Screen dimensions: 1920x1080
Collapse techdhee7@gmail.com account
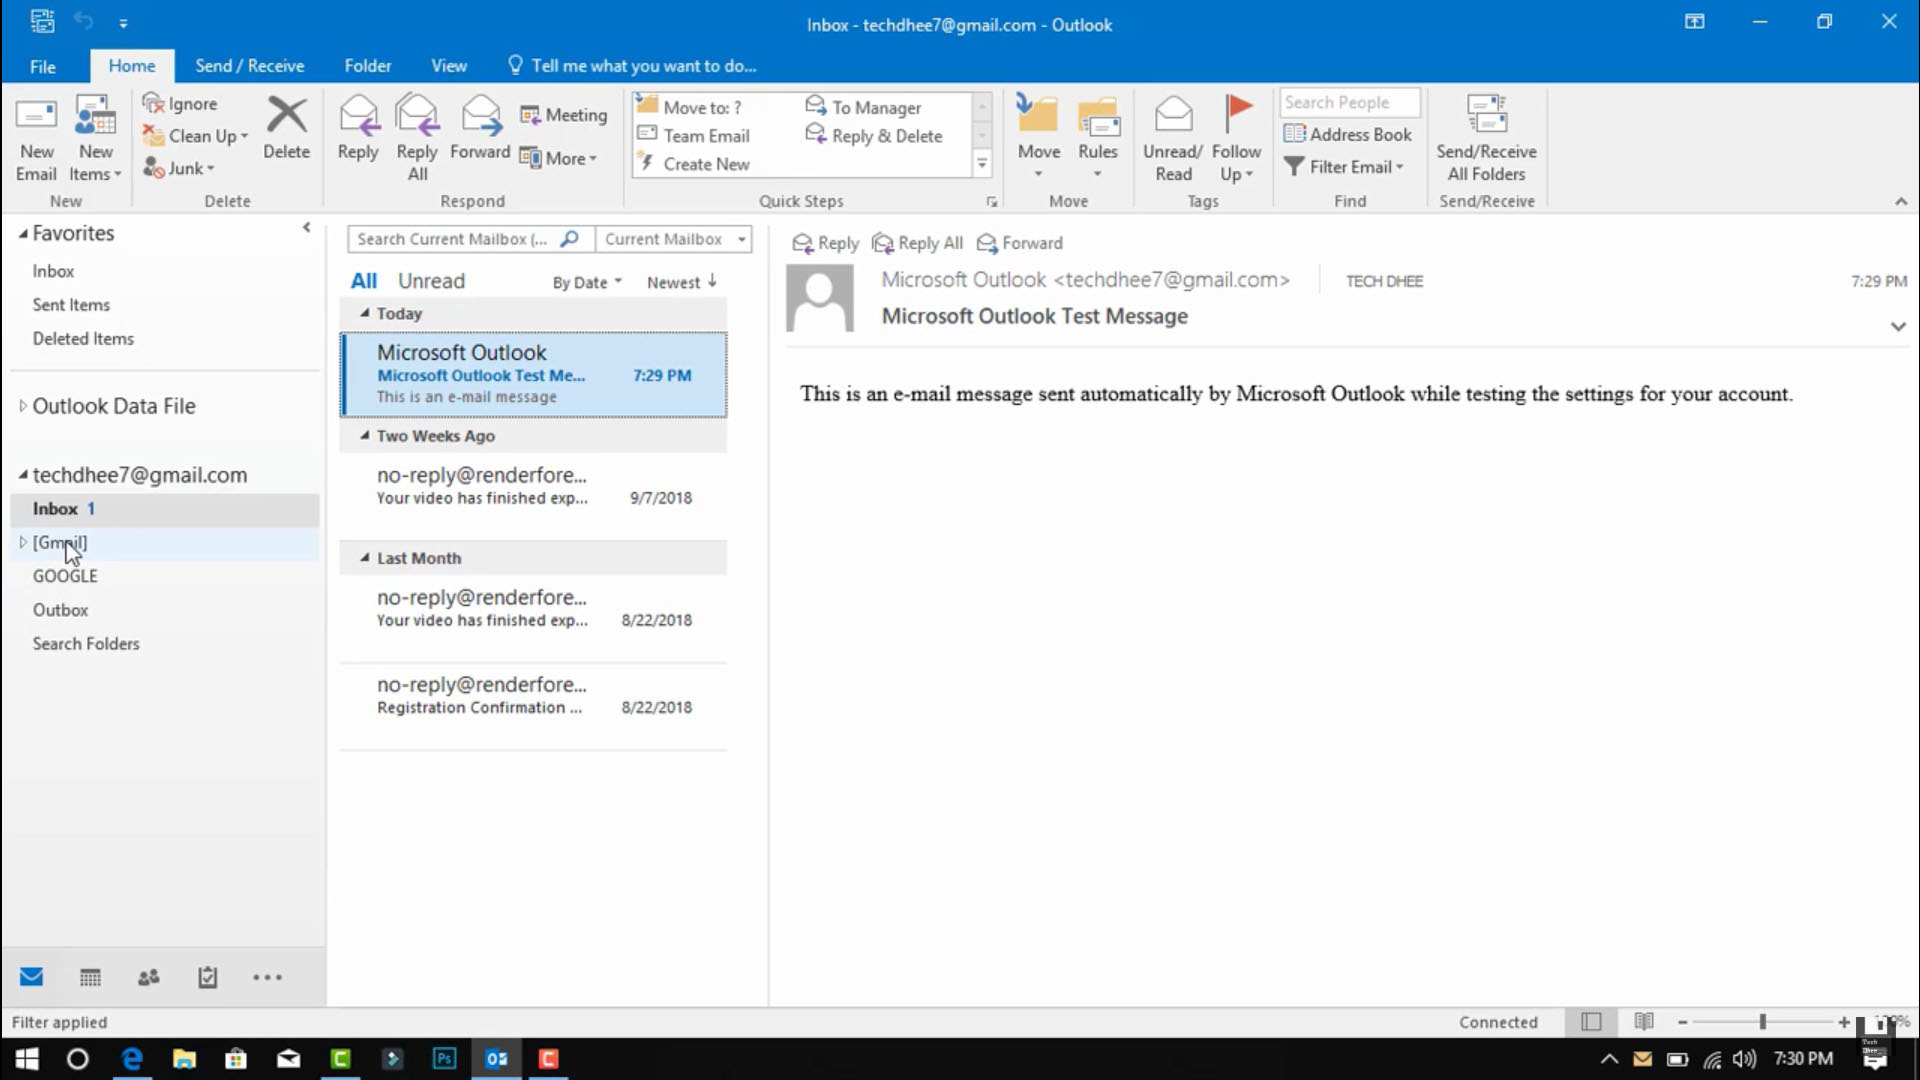coord(23,475)
